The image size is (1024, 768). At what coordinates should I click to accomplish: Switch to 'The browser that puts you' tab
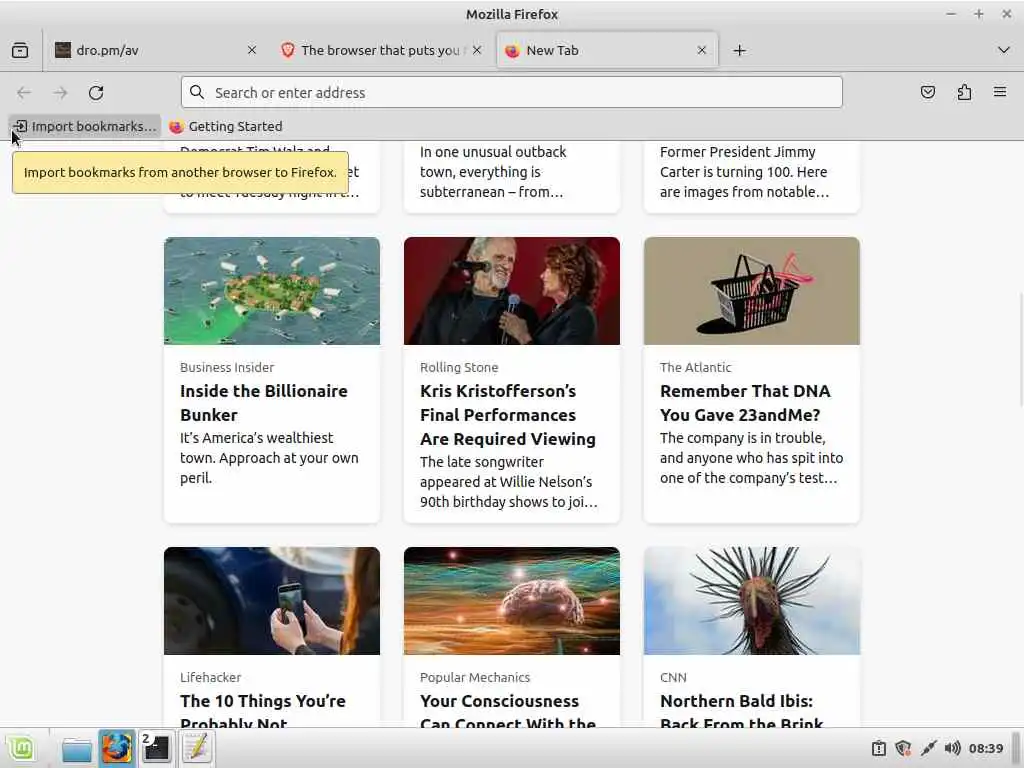380,50
